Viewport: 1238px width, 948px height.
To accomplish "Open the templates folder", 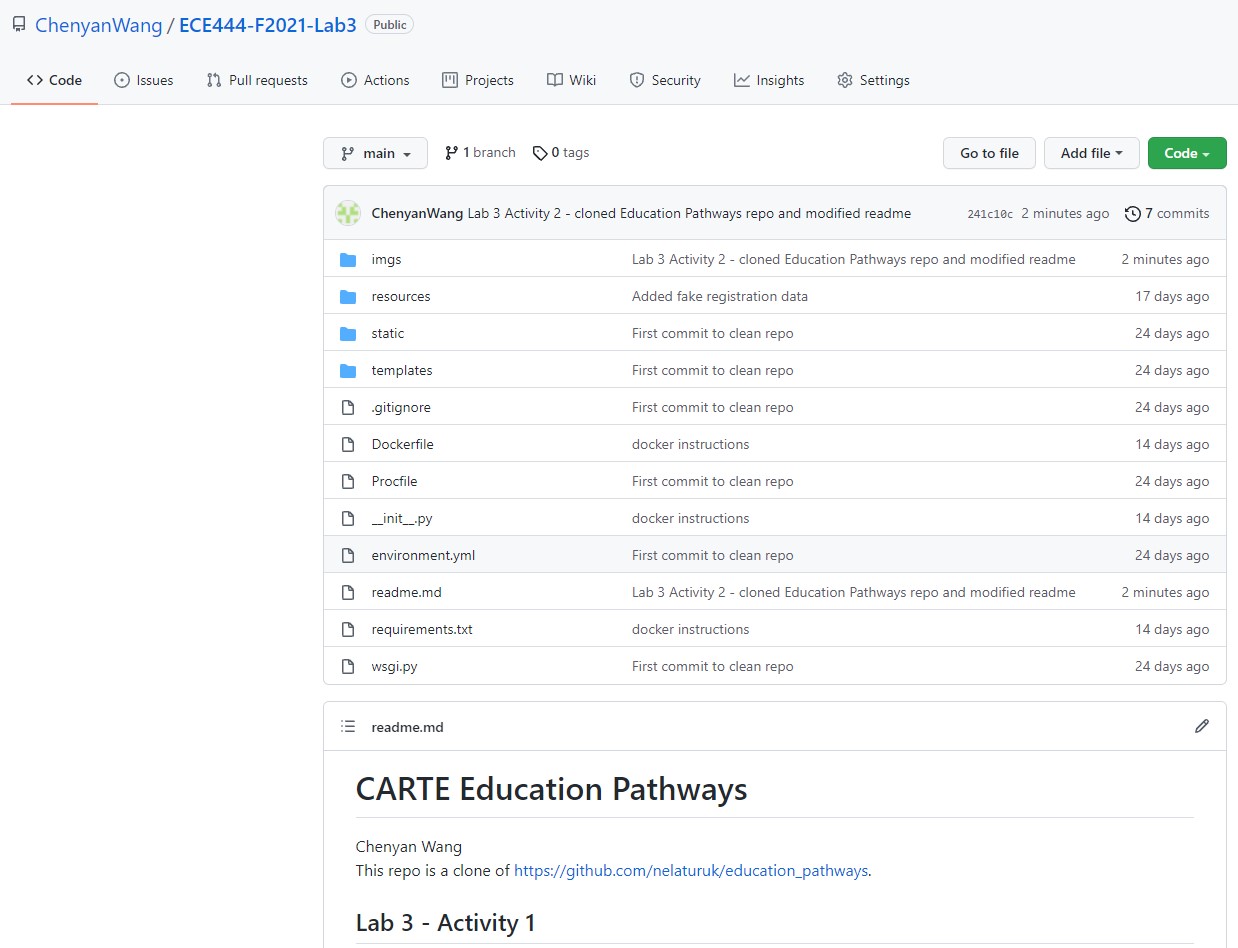I will (x=402, y=370).
